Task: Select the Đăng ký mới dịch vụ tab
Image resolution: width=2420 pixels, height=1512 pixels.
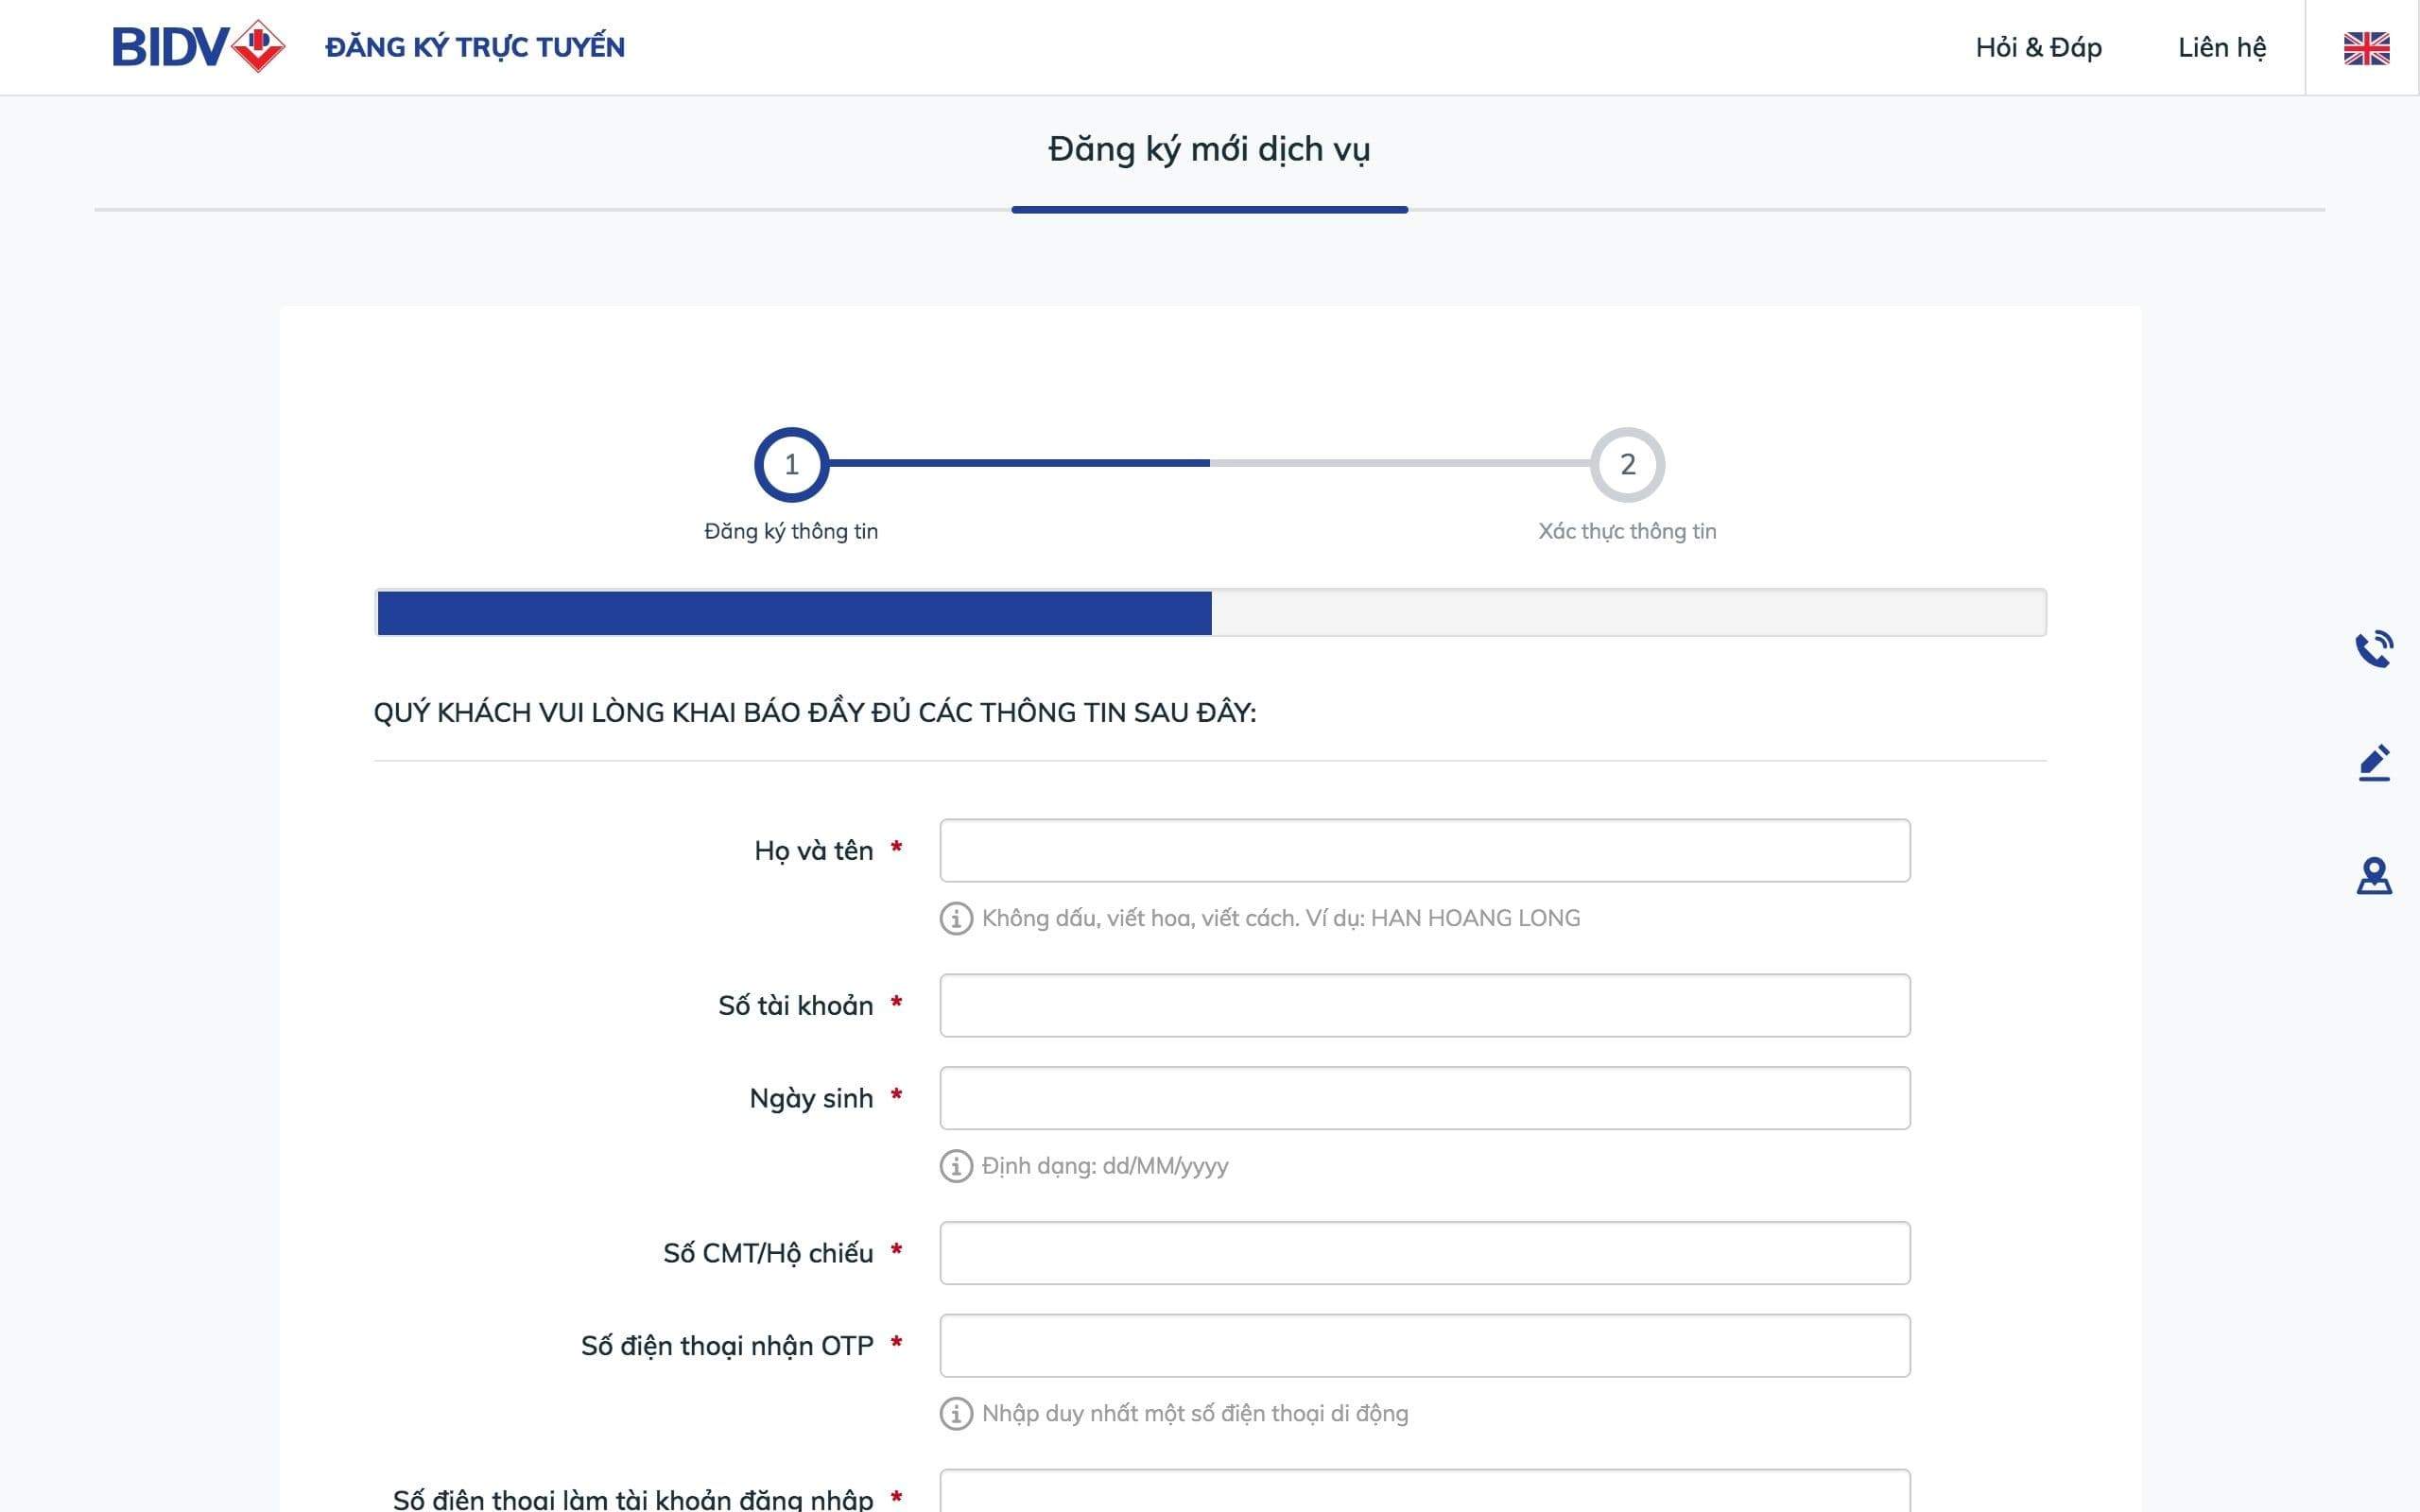Action: (x=1209, y=149)
